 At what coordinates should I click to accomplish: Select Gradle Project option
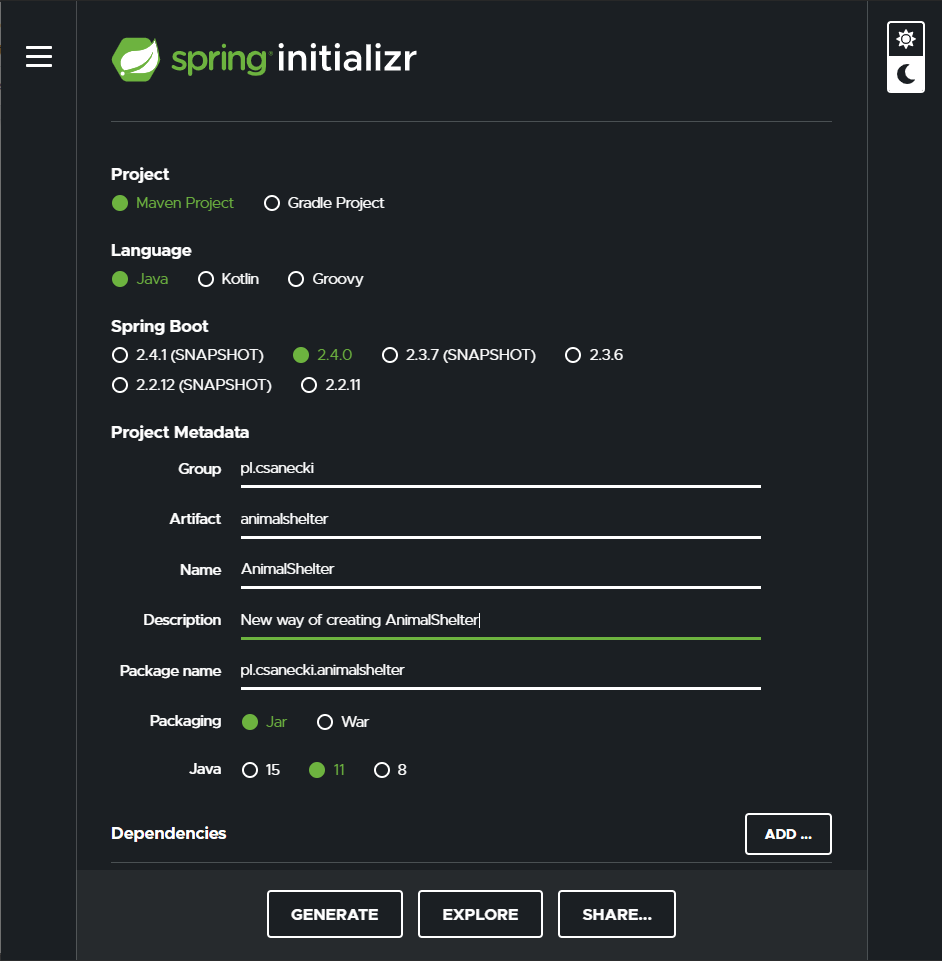pos(324,203)
